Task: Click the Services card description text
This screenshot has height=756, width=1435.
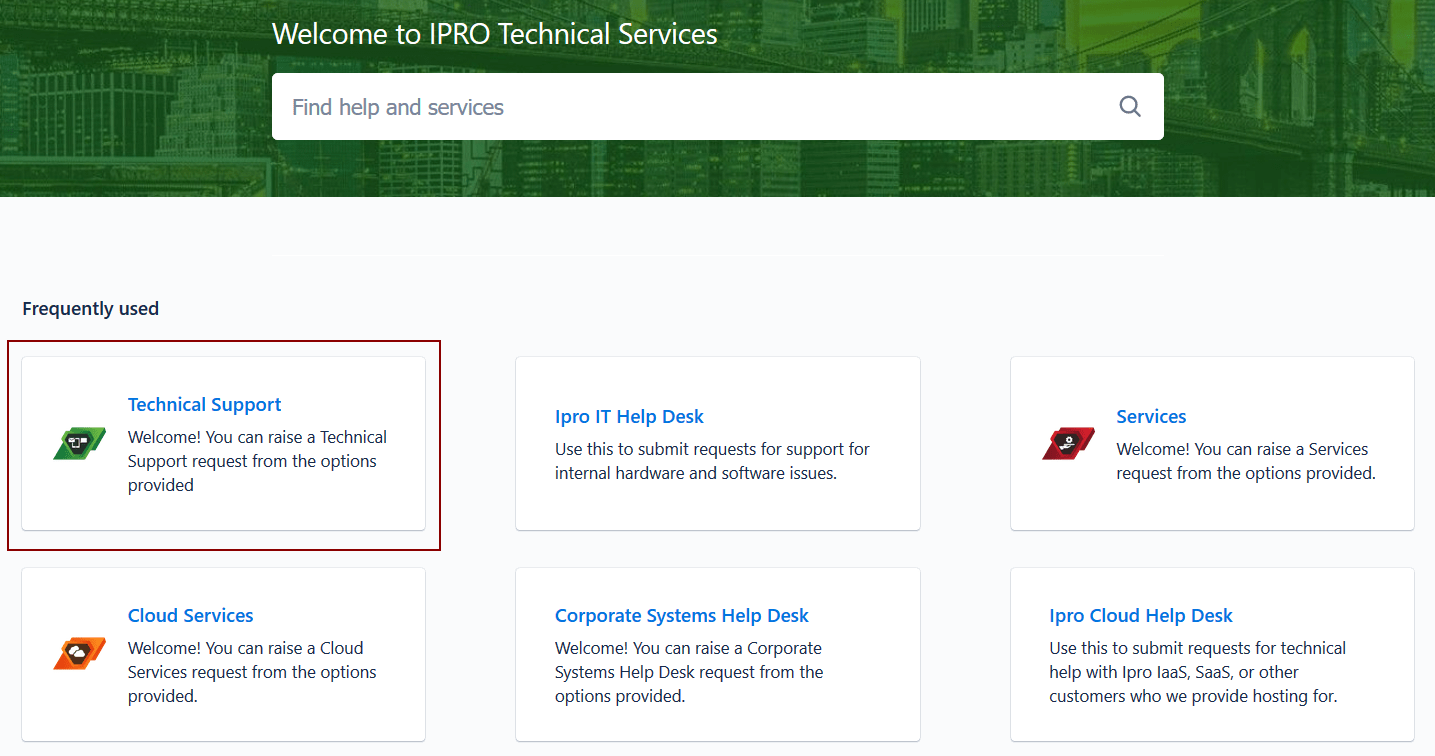Action: pyautogui.click(x=1246, y=461)
